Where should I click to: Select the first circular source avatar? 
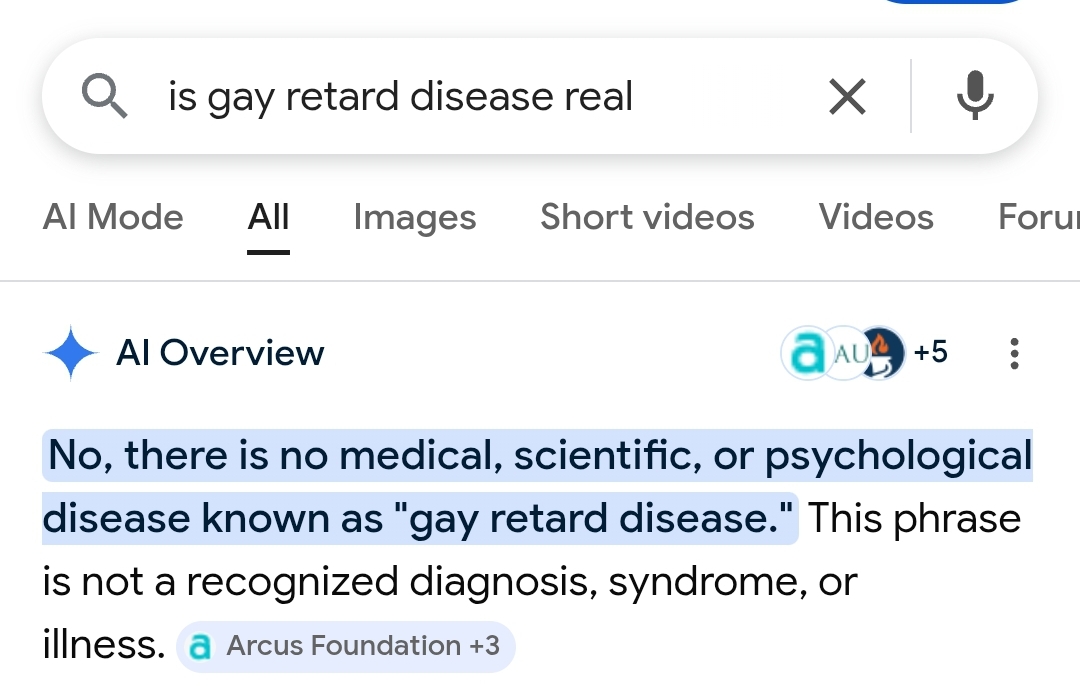click(806, 352)
